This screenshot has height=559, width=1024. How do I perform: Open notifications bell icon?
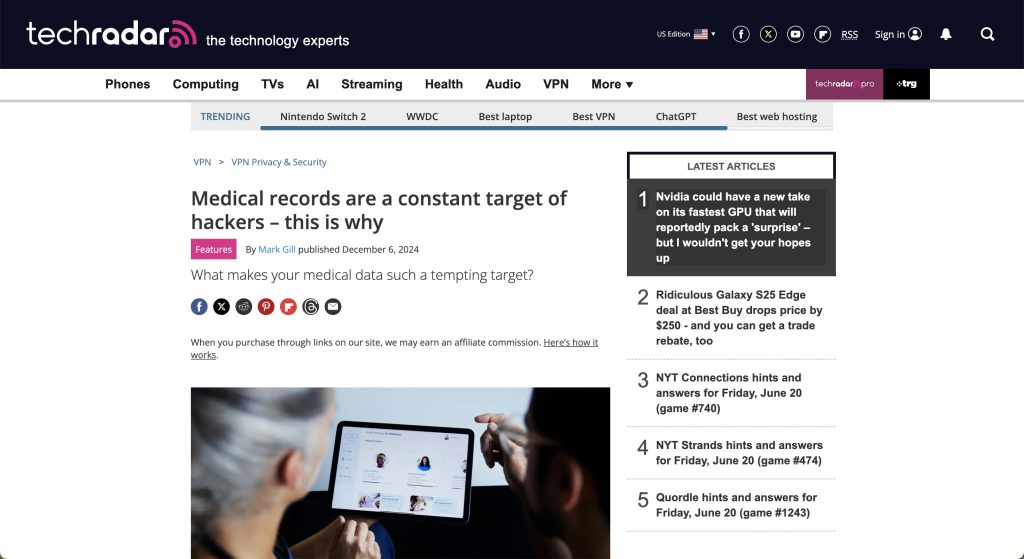[x=945, y=34]
